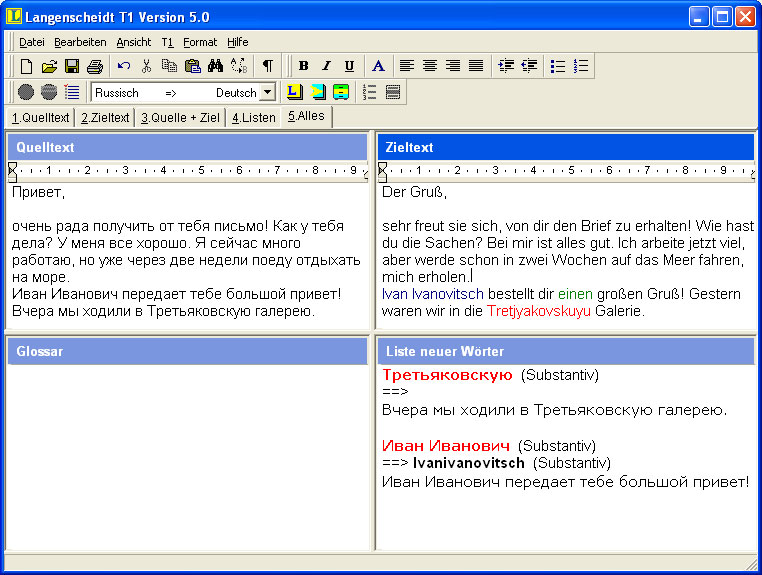762x575 pixels.
Task: Cut selection with scissors icon
Action: [x=146, y=66]
